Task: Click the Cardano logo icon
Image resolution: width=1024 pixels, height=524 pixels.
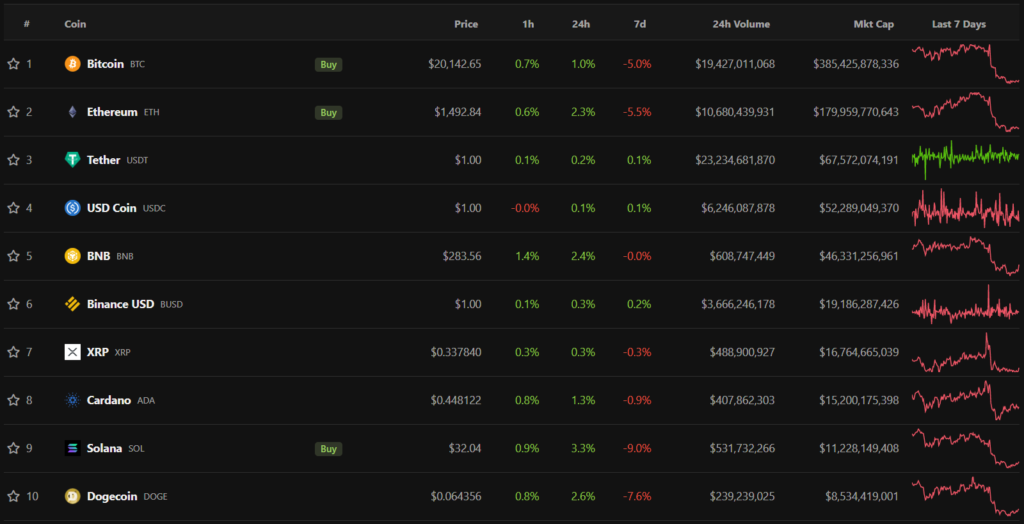Action: 72,400
